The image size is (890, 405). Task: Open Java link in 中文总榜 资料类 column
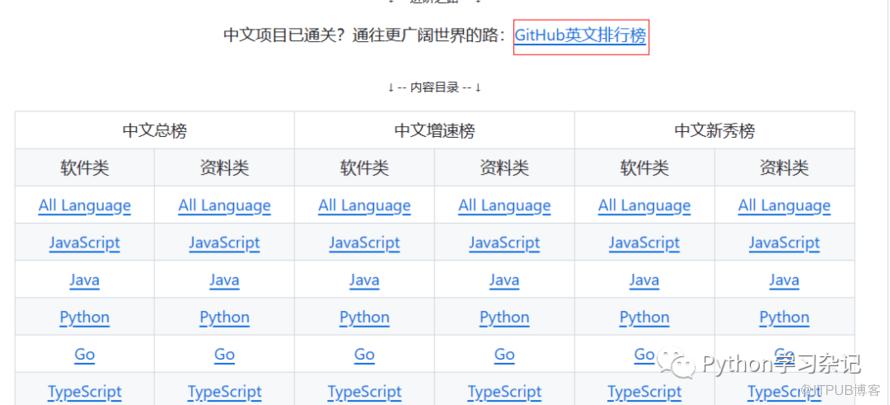tap(224, 280)
